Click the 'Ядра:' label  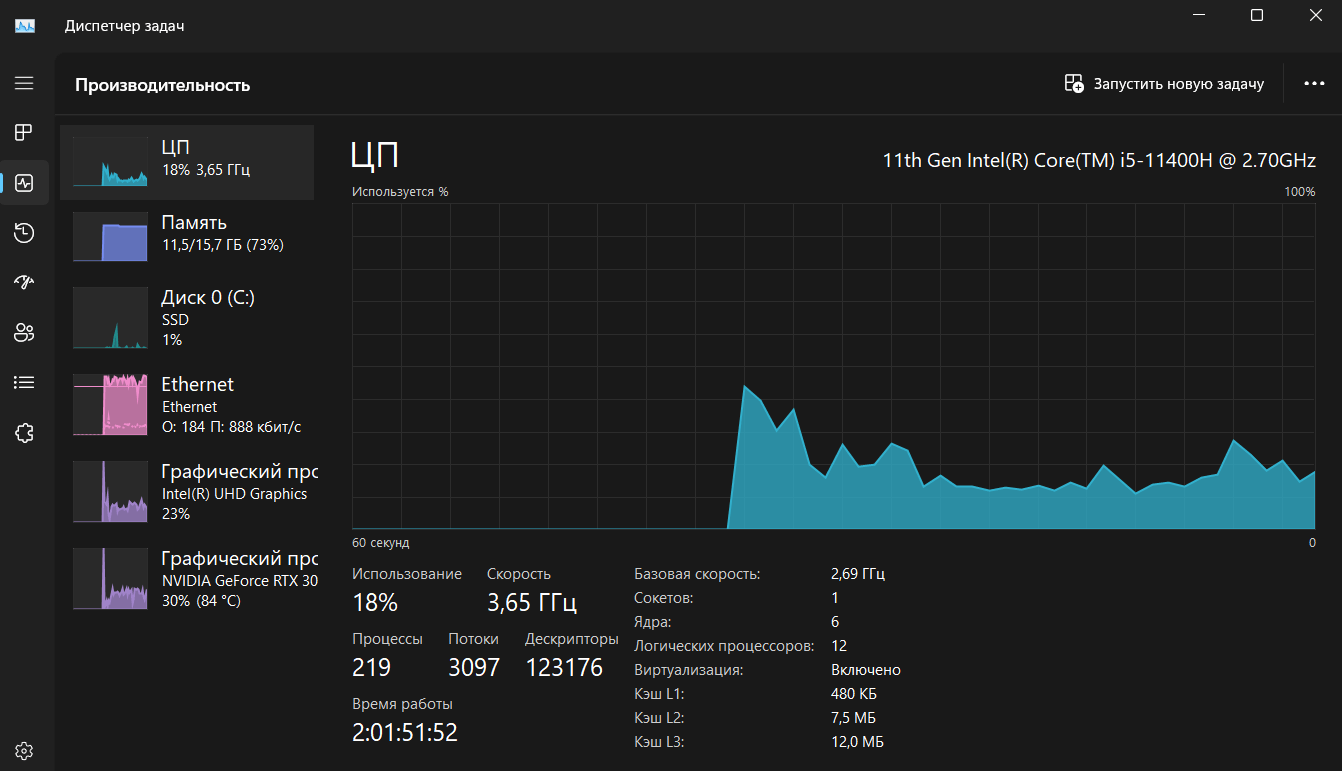coord(653,622)
